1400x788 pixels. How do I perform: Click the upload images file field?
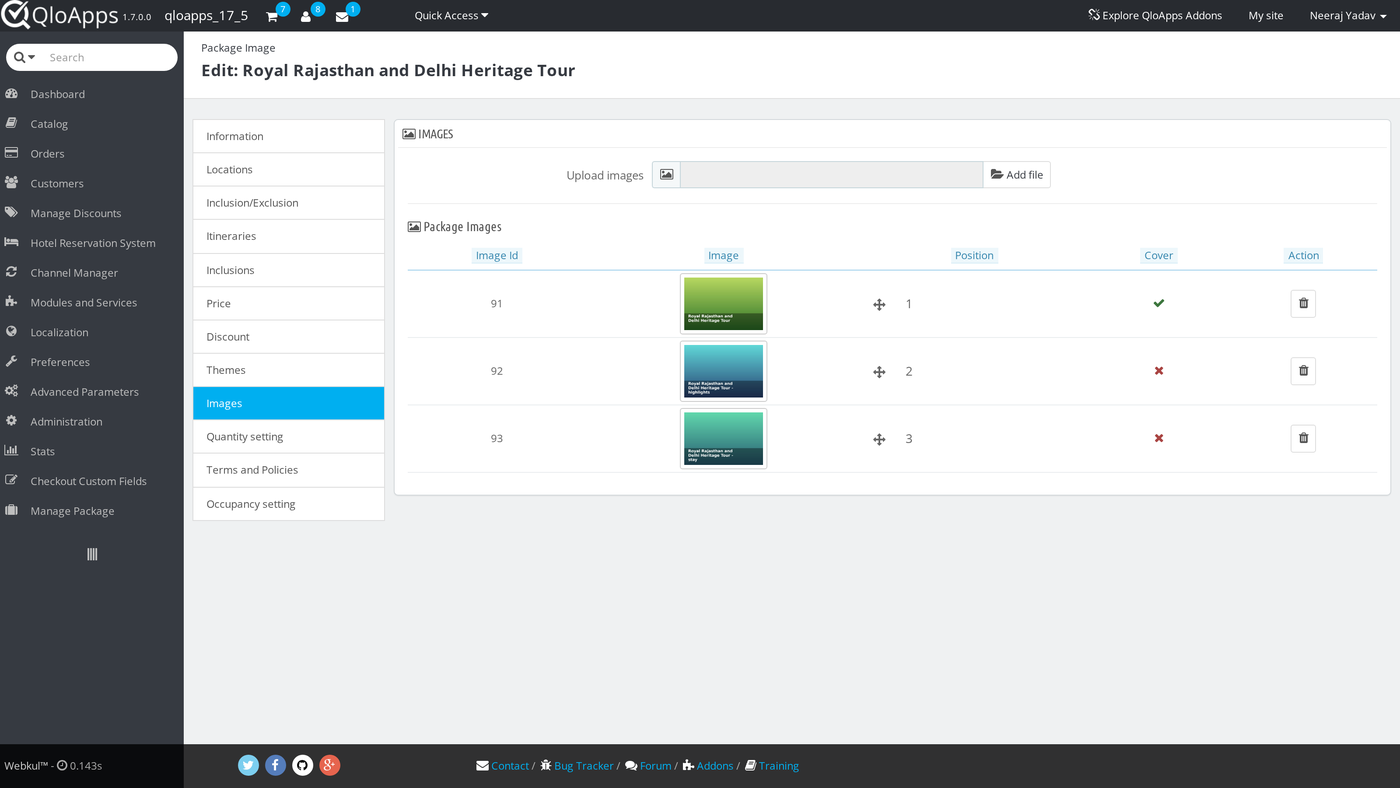(x=832, y=174)
